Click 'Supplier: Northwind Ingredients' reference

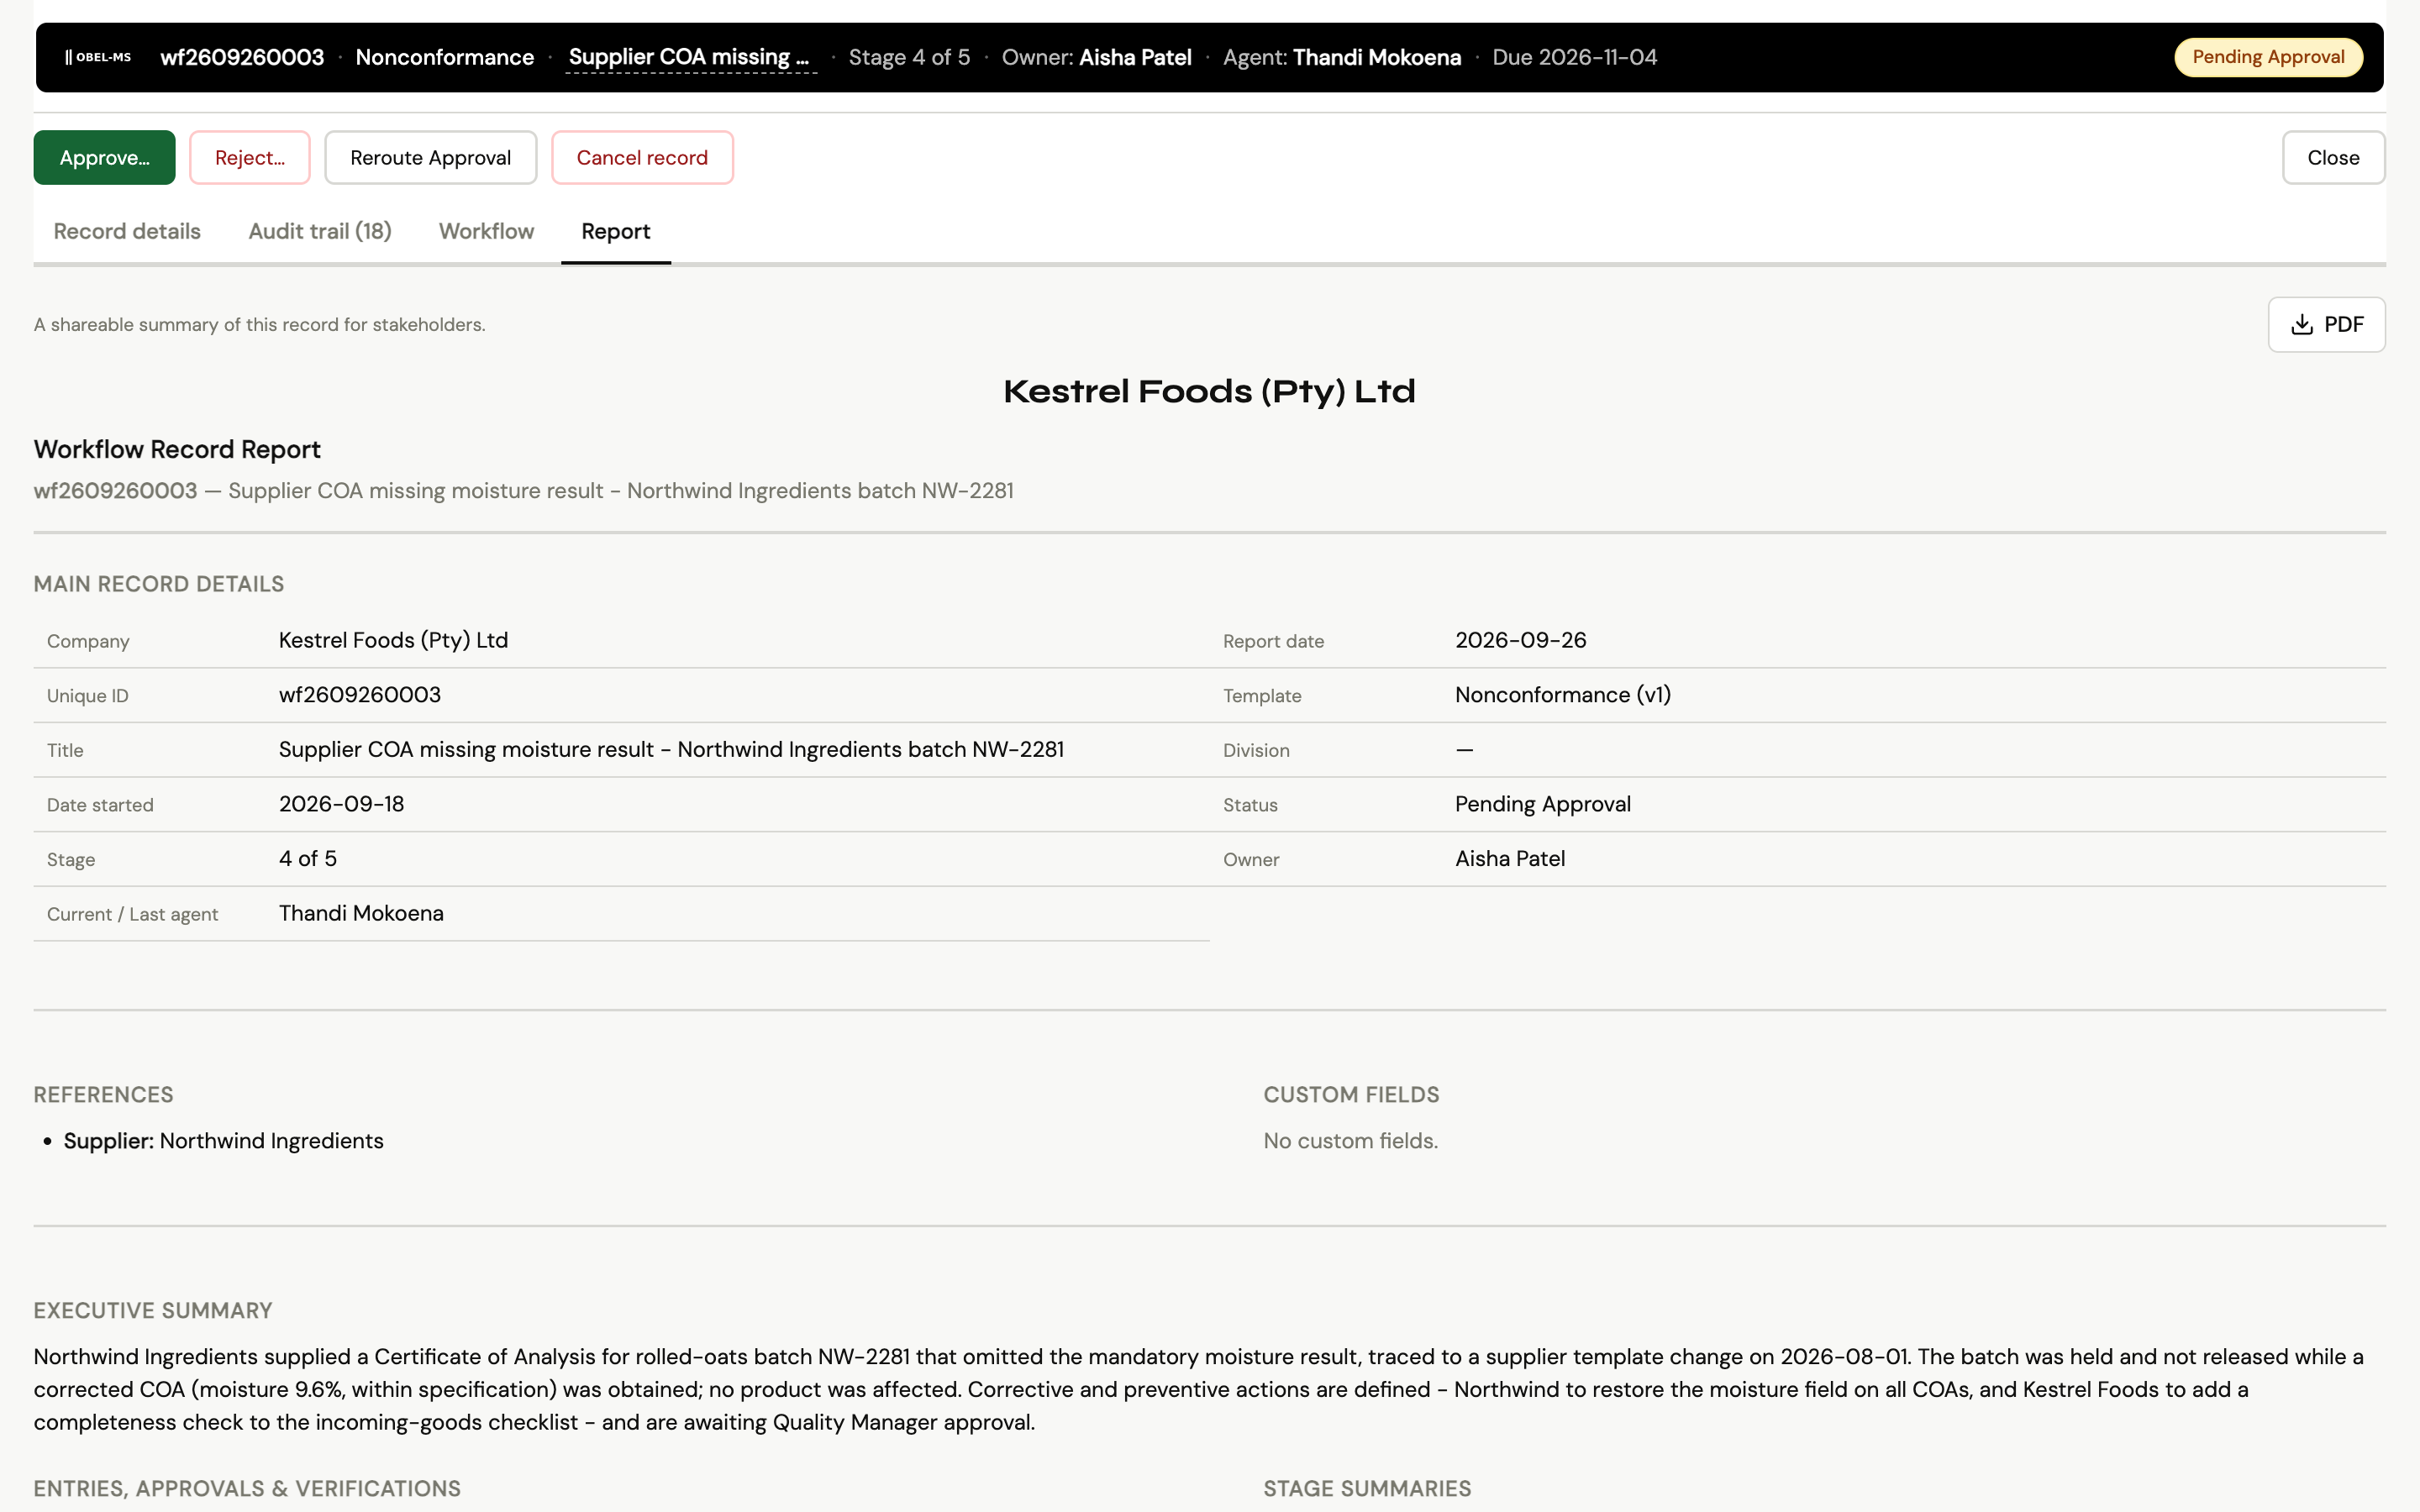tap(223, 1141)
